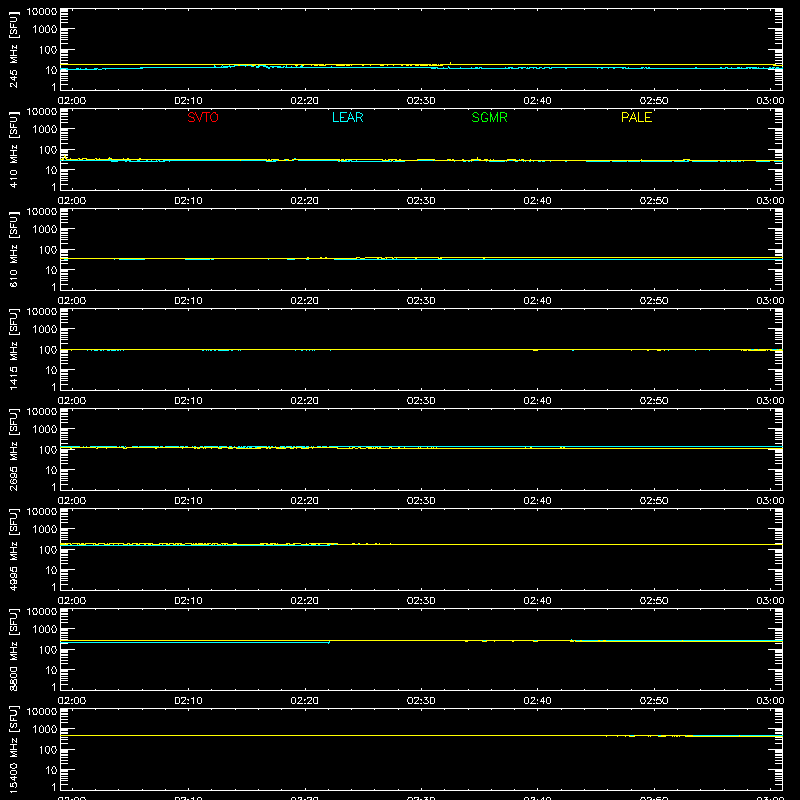Select the 610 MHz [SFU] axis label

point(13,249)
